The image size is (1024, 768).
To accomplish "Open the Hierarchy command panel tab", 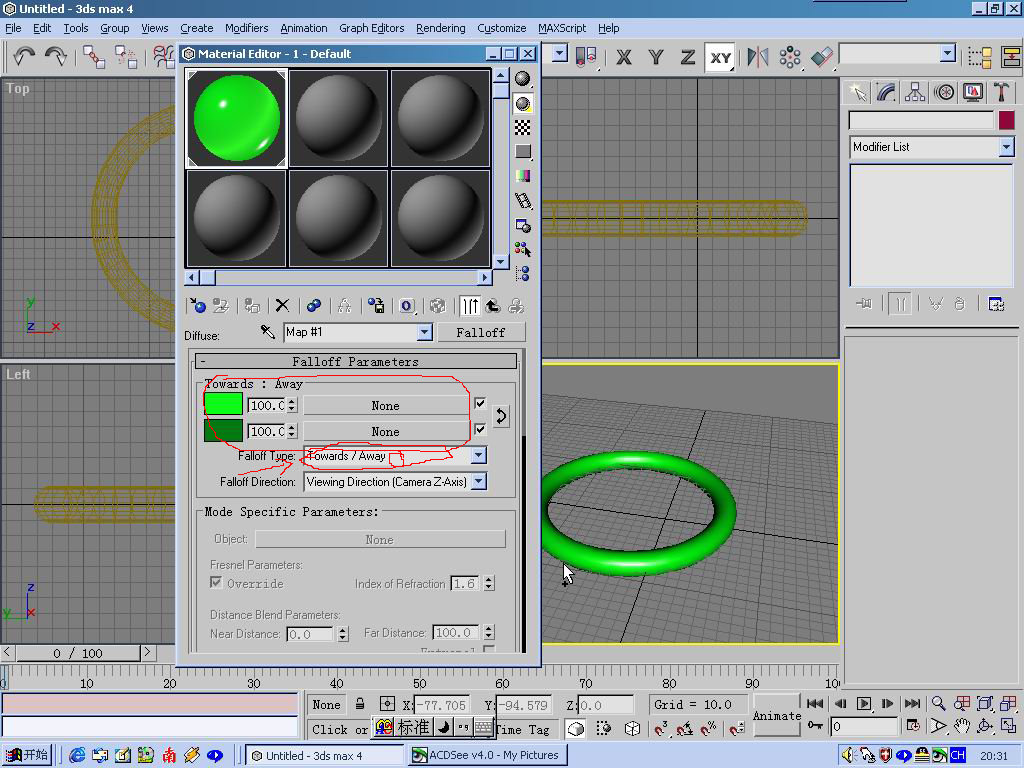I will [x=915, y=93].
